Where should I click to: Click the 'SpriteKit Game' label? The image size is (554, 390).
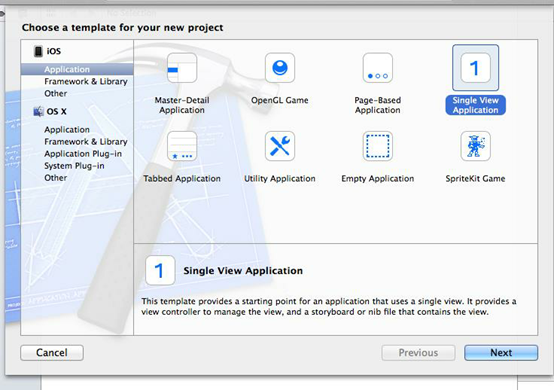(476, 179)
